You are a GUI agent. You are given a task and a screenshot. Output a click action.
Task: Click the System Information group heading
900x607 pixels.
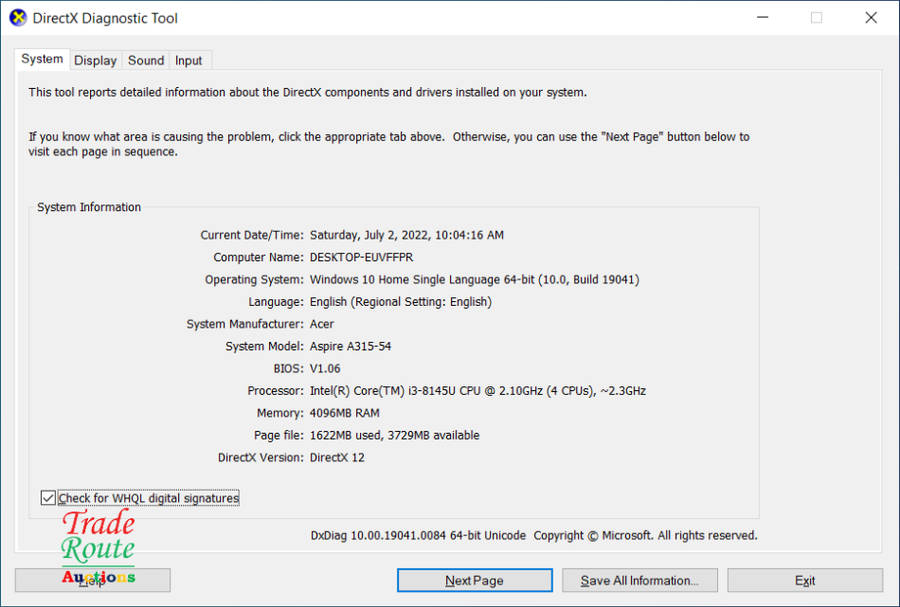[89, 208]
